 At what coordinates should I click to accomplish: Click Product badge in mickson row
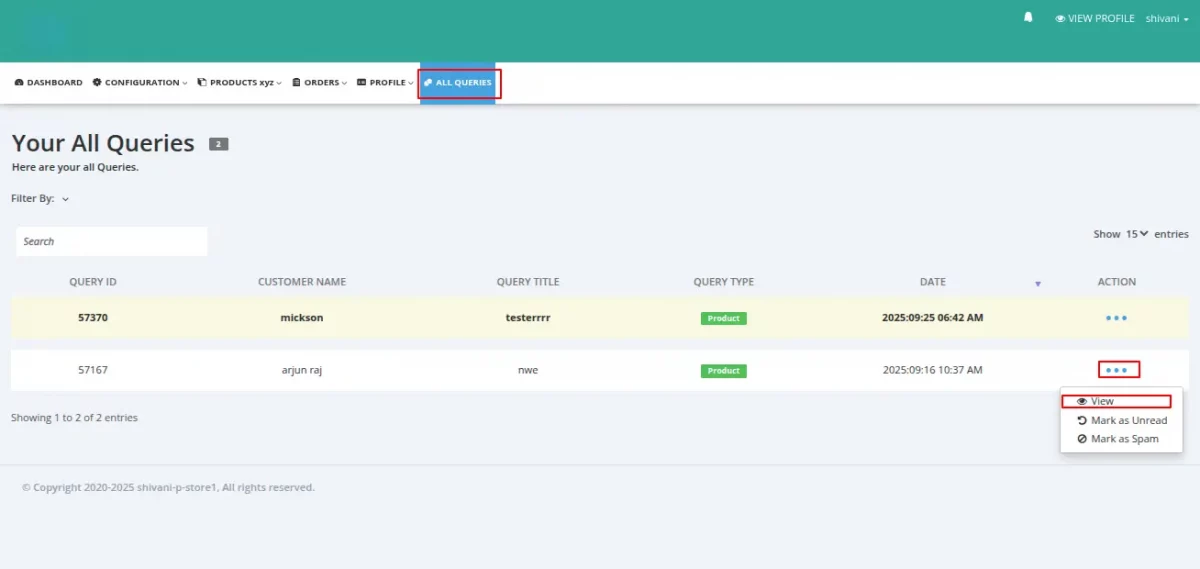(x=724, y=318)
